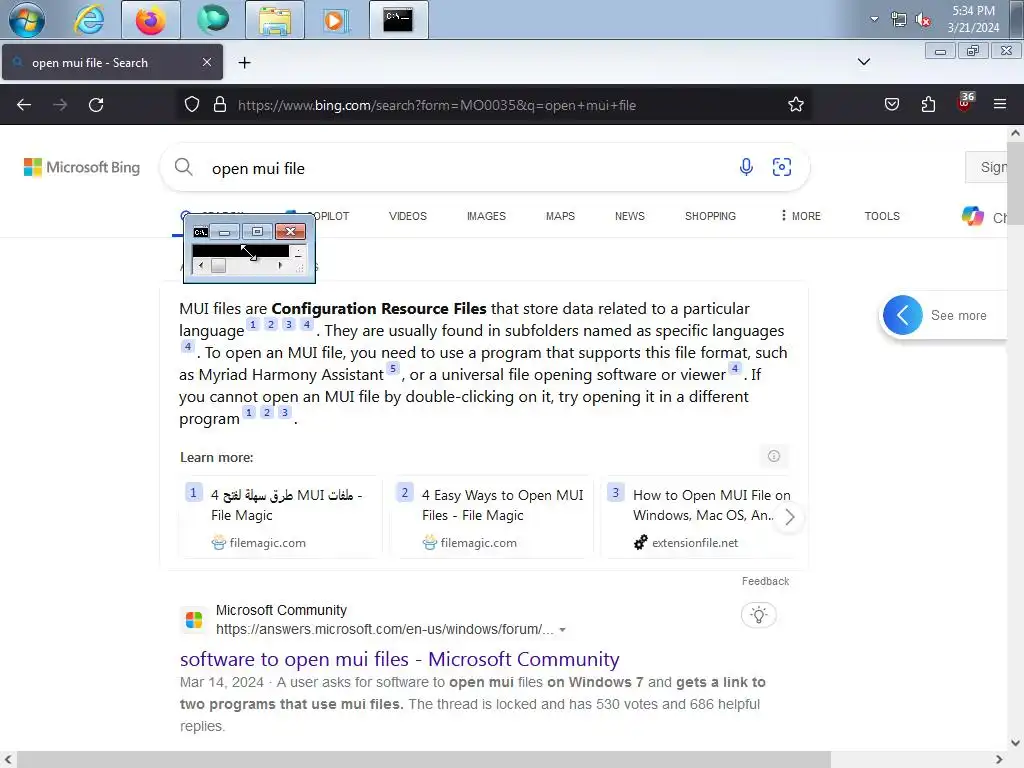Send Feedback on the answer
This screenshot has width=1024, height=768.
pyautogui.click(x=765, y=581)
